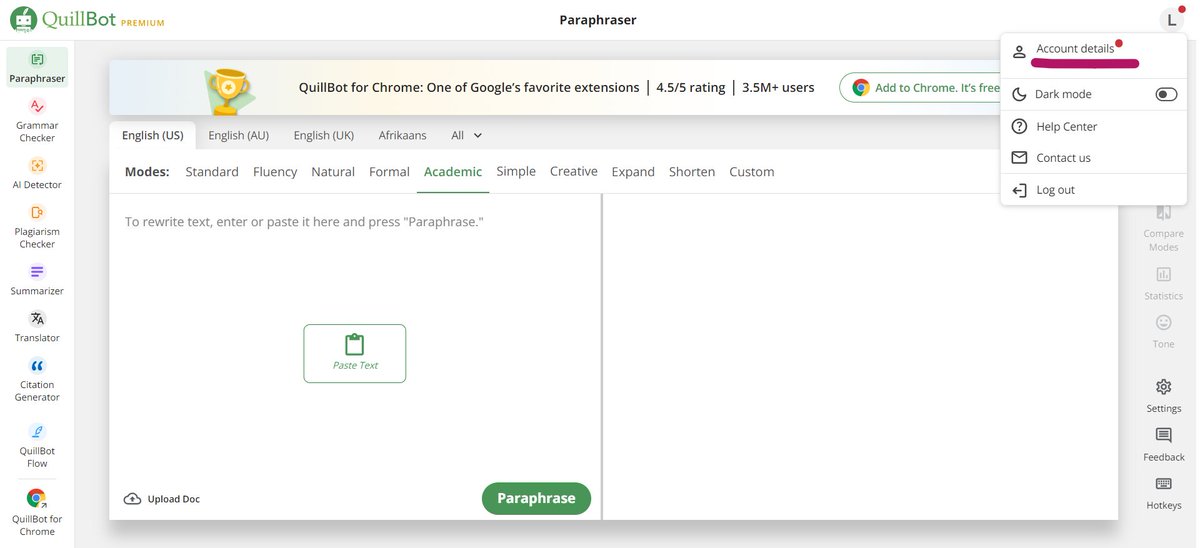Click the Upload Doc link text
1200x548 pixels.
tap(174, 499)
